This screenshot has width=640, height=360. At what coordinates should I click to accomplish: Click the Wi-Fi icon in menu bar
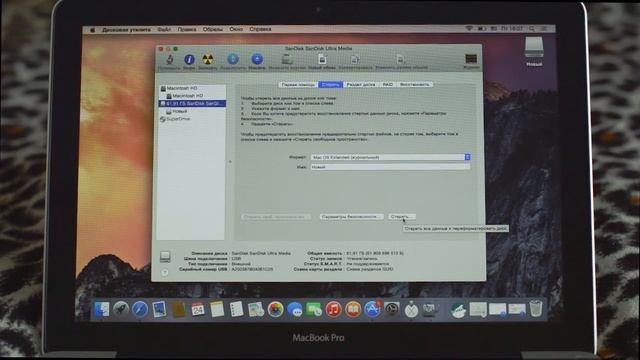(469, 29)
